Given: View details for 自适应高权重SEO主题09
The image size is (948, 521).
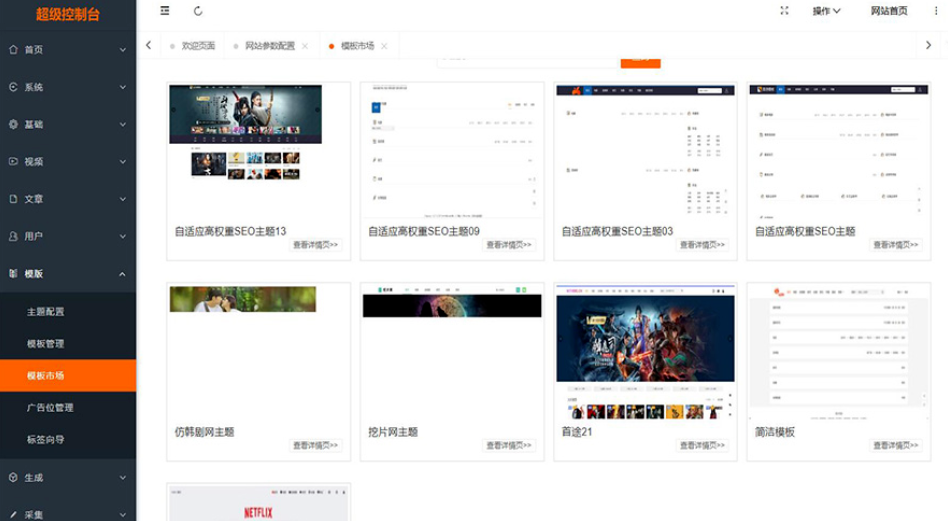Looking at the screenshot, I should coord(509,245).
